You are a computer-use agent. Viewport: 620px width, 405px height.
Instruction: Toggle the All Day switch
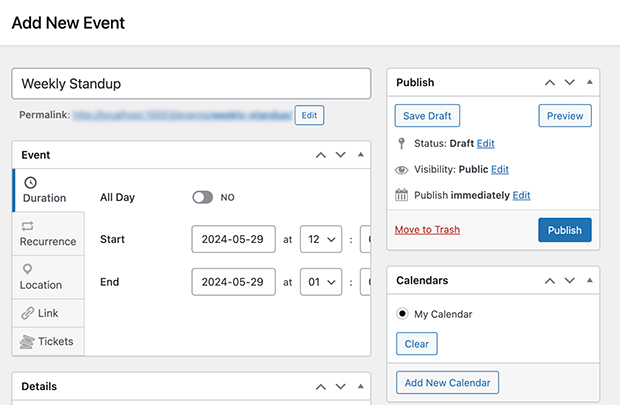(x=202, y=197)
